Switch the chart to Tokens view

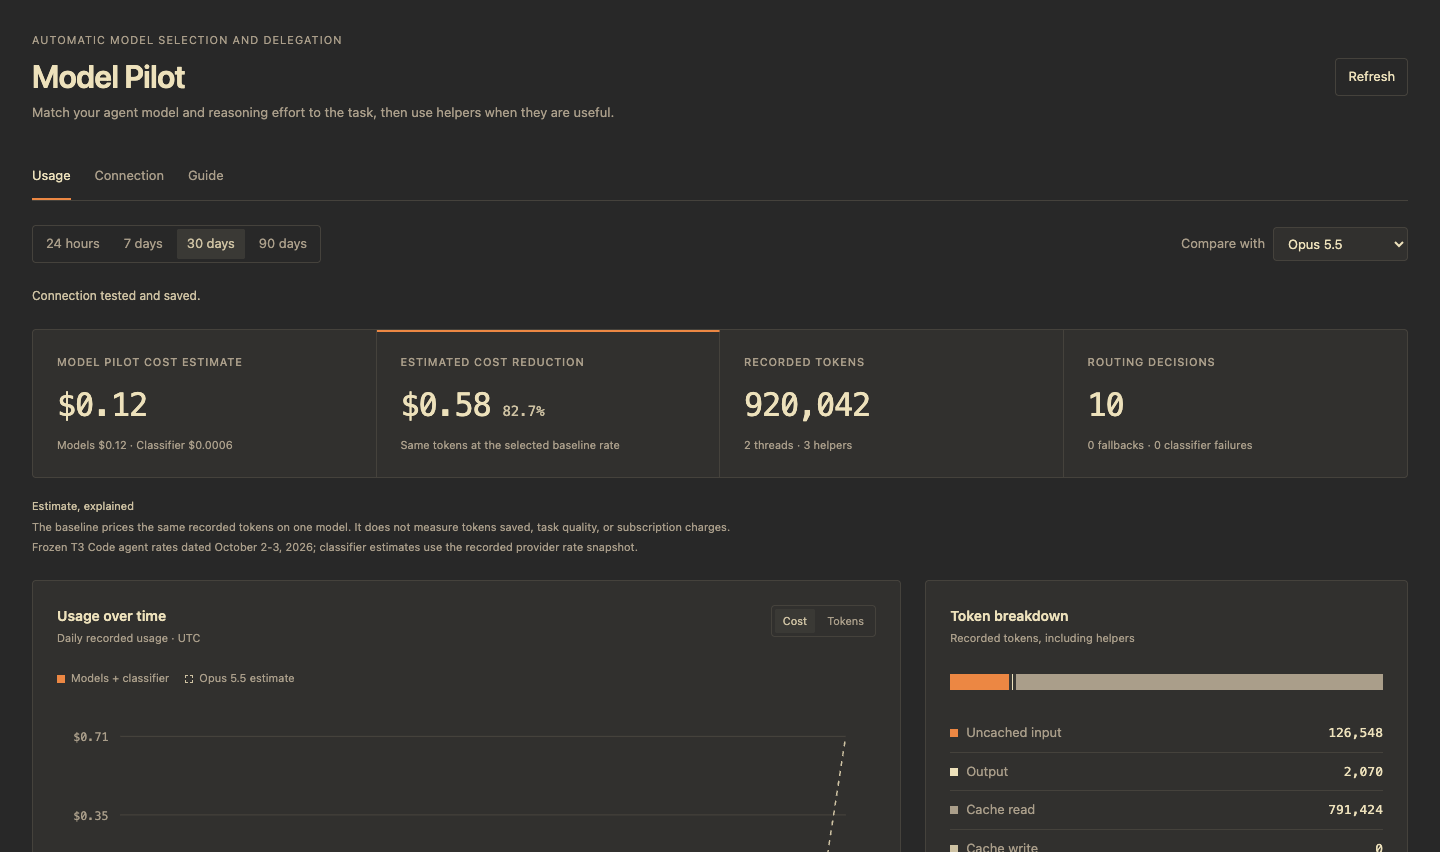845,621
